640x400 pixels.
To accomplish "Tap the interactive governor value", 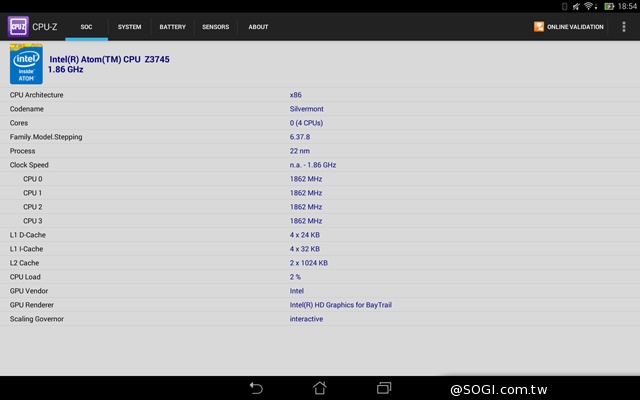I will (x=306, y=319).
